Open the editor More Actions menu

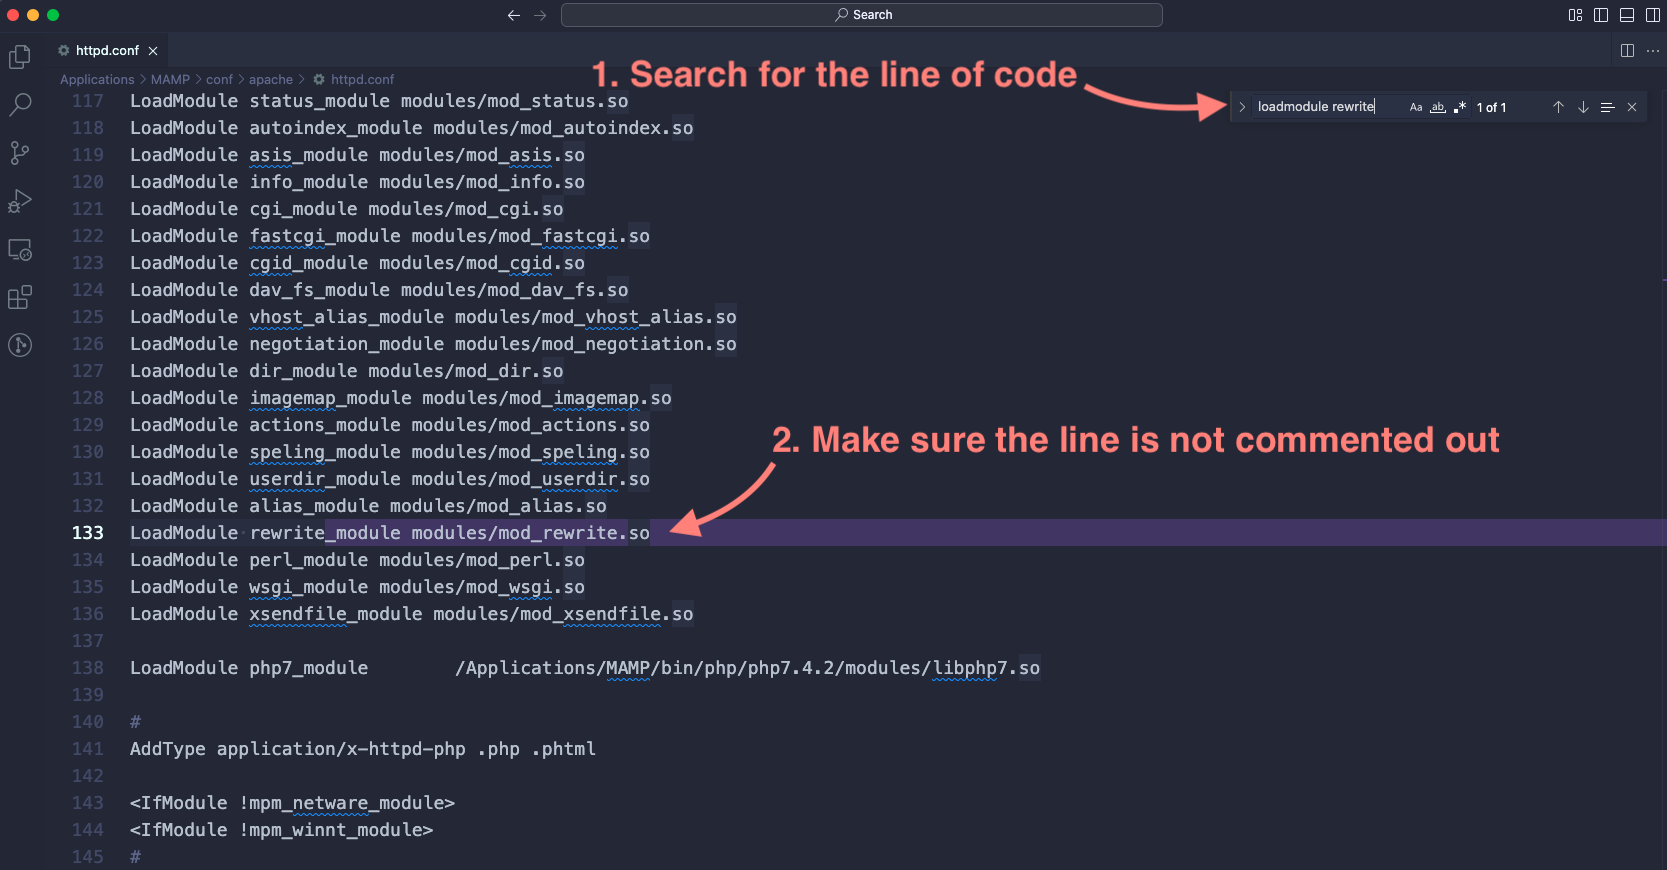point(1652,50)
